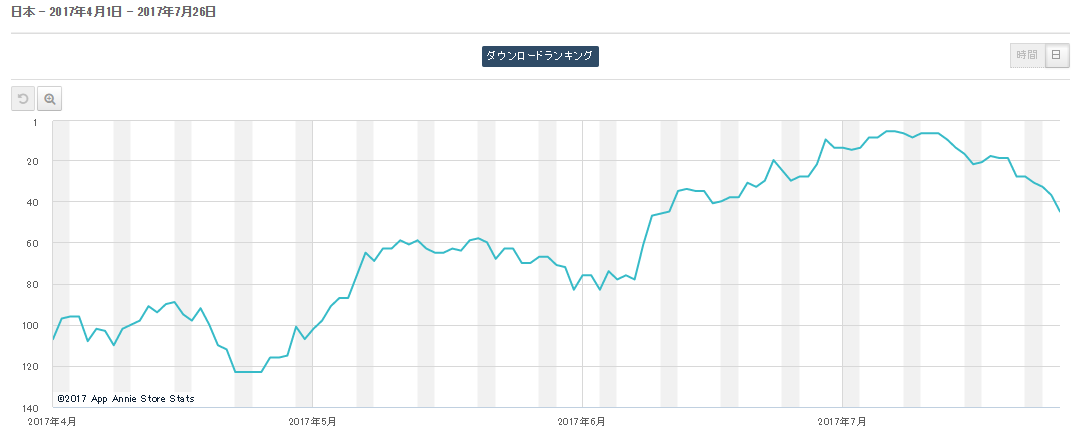The image size is (1077, 439).
Task: Select the y-axis label 100
Action: pos(30,326)
